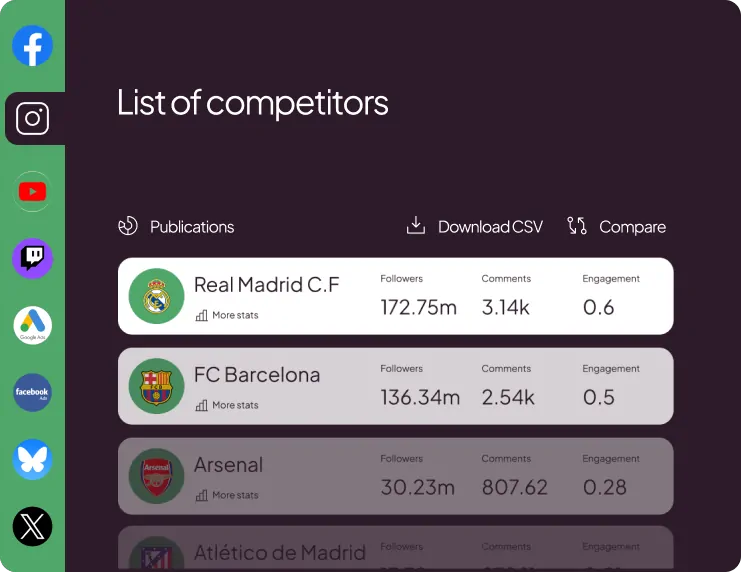Open More stats for Real Madrid C.F
The height and width of the screenshot is (572, 741).
[227, 315]
